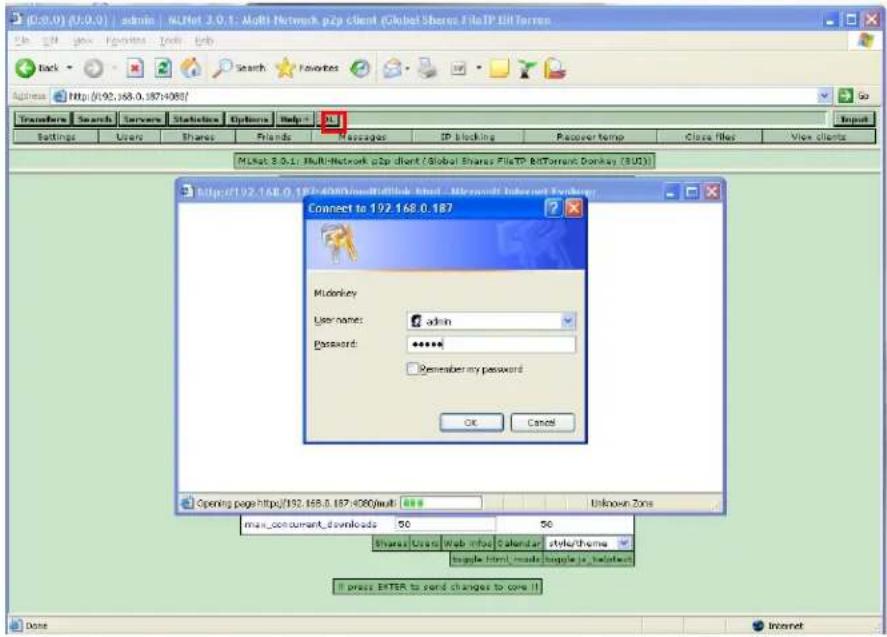Click the address bar URL field
Image resolution: width=887 pixels, height=637 pixels.
[x=436, y=96]
